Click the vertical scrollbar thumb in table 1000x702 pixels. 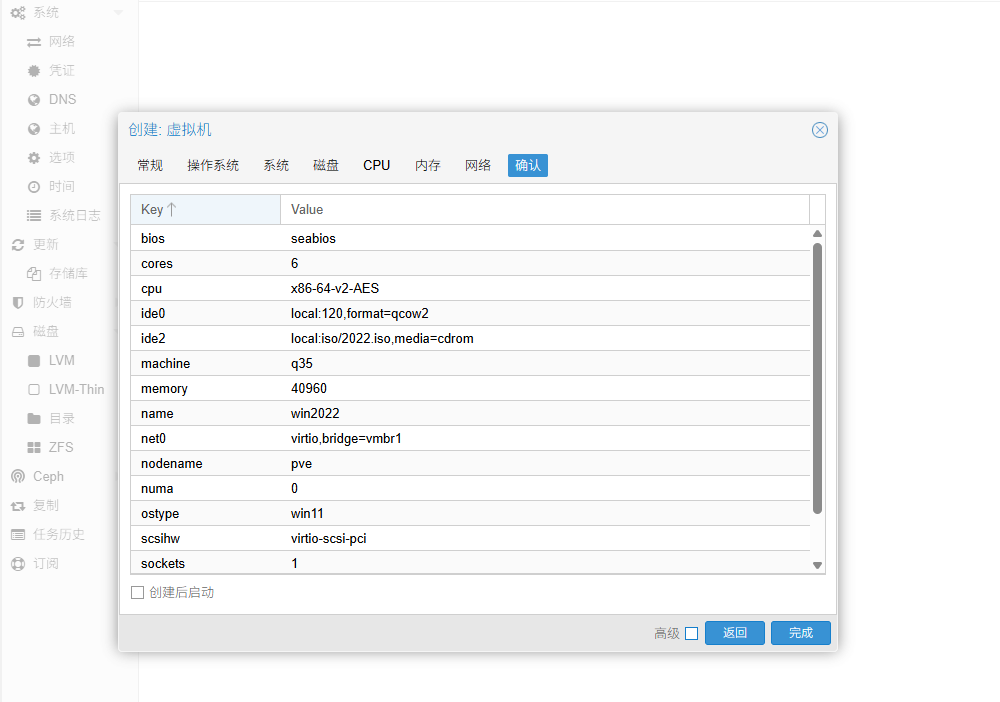pos(817,378)
